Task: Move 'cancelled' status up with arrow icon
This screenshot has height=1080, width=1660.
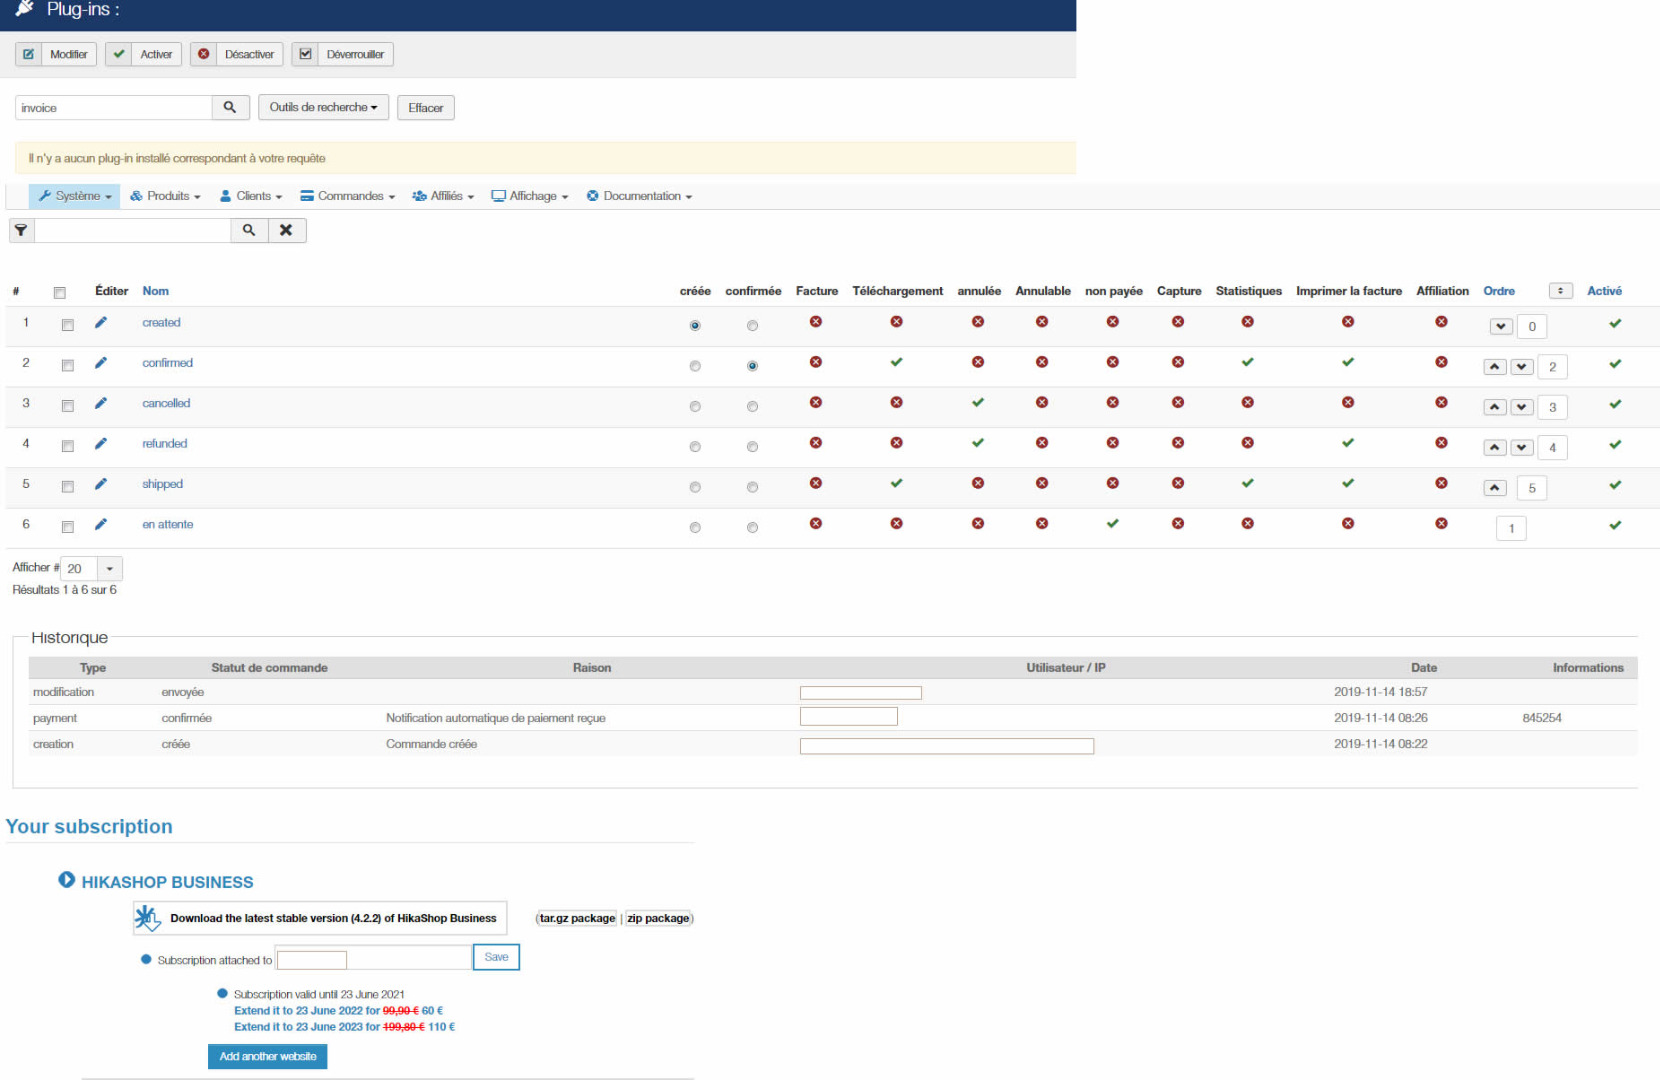Action: (x=1494, y=407)
